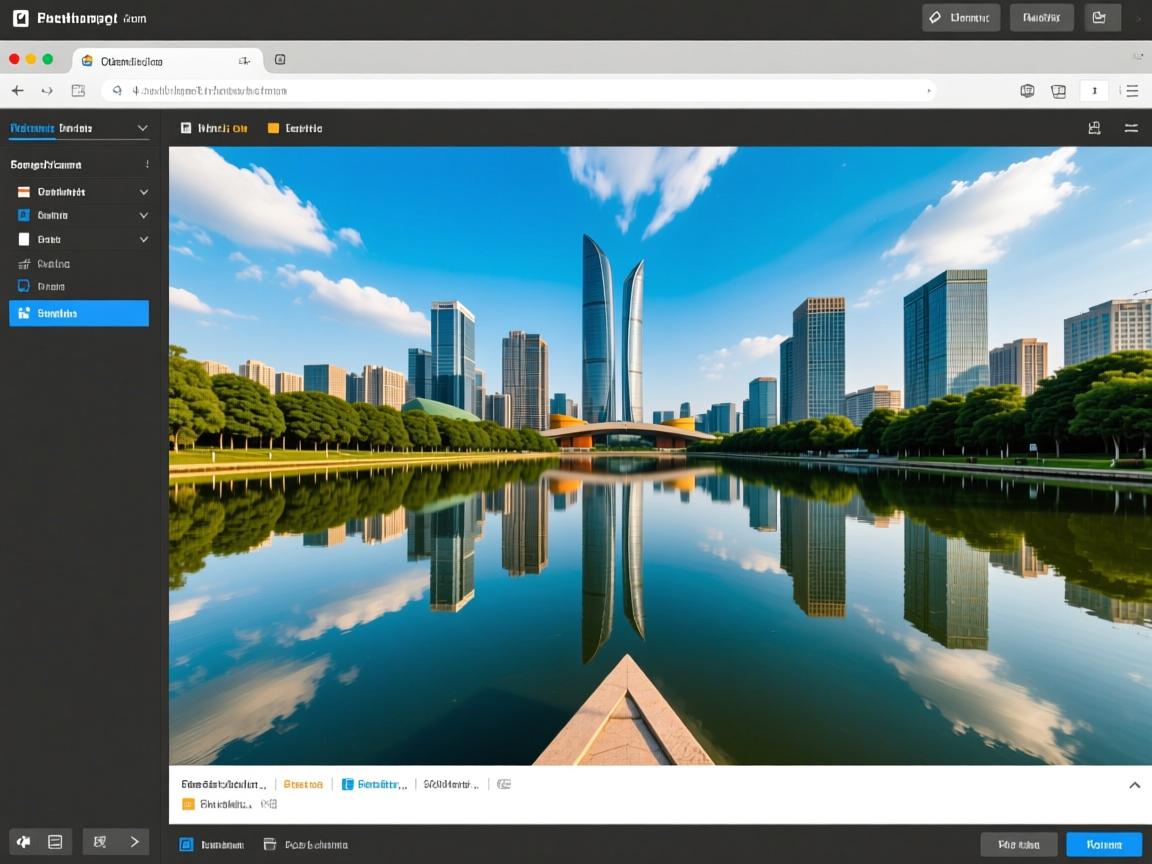
Task: Open the dropdown chevron at sidebar panel header
Action: [142, 128]
